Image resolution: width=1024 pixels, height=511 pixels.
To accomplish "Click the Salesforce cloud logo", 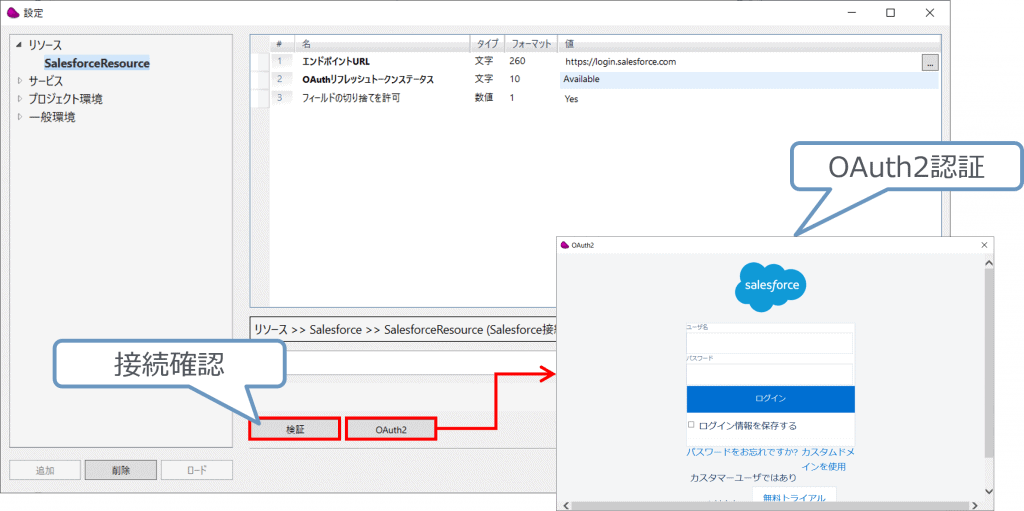I will coord(770,287).
